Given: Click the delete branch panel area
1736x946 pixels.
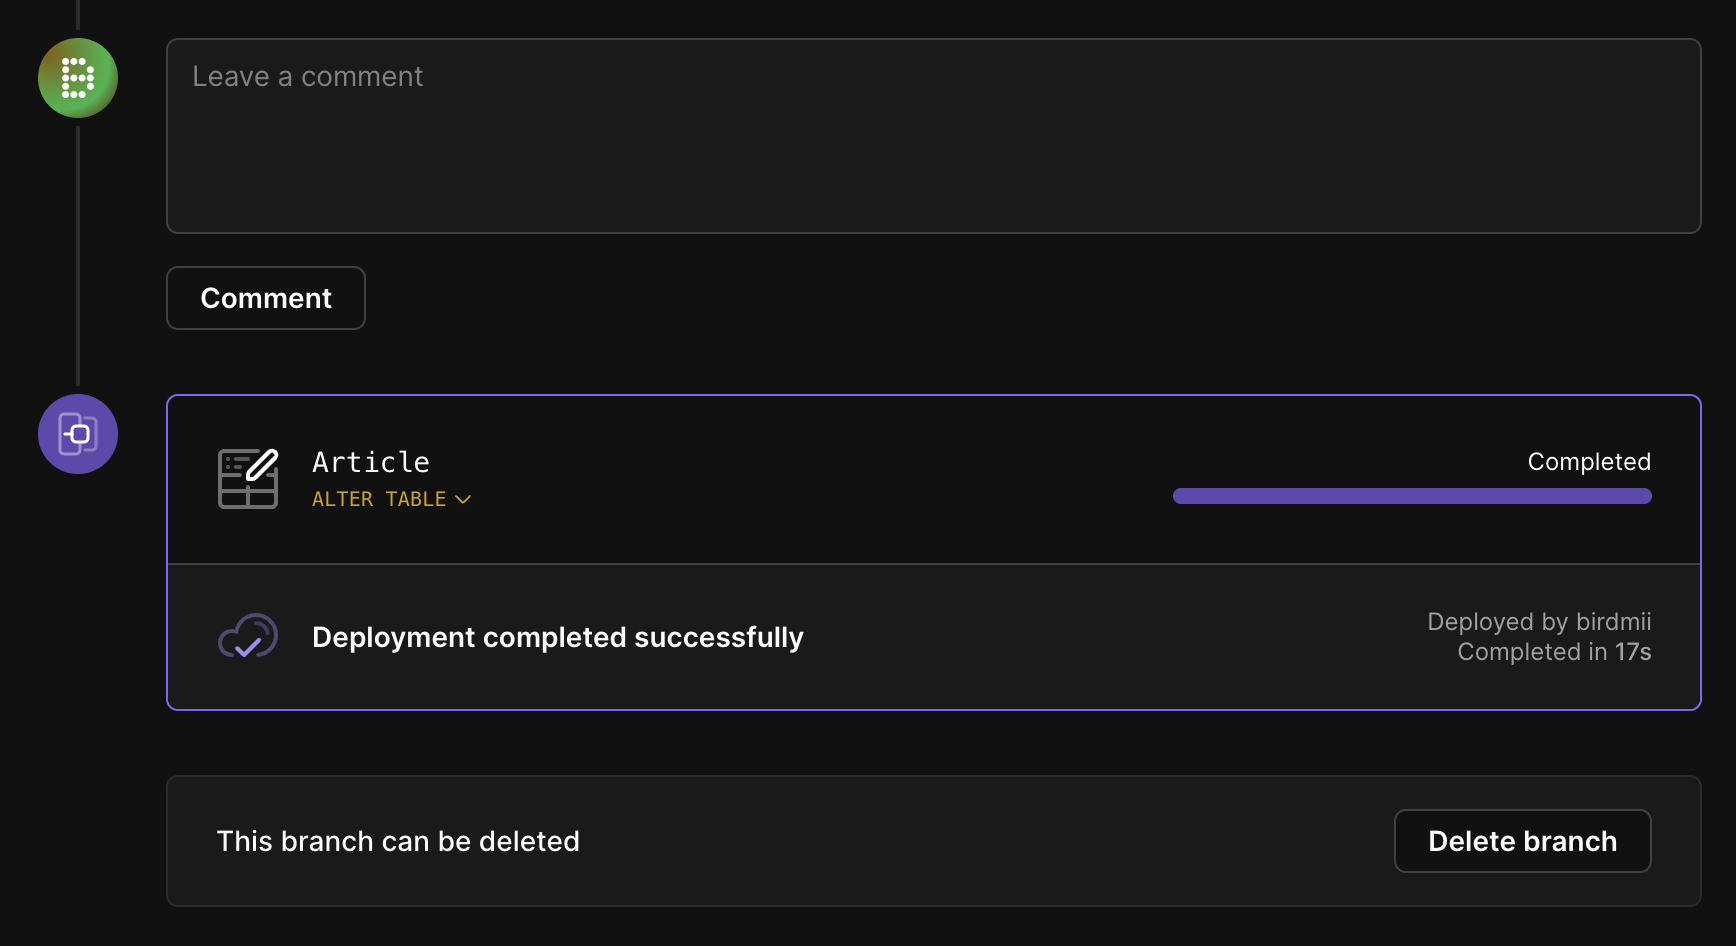Looking at the screenshot, I should point(934,841).
